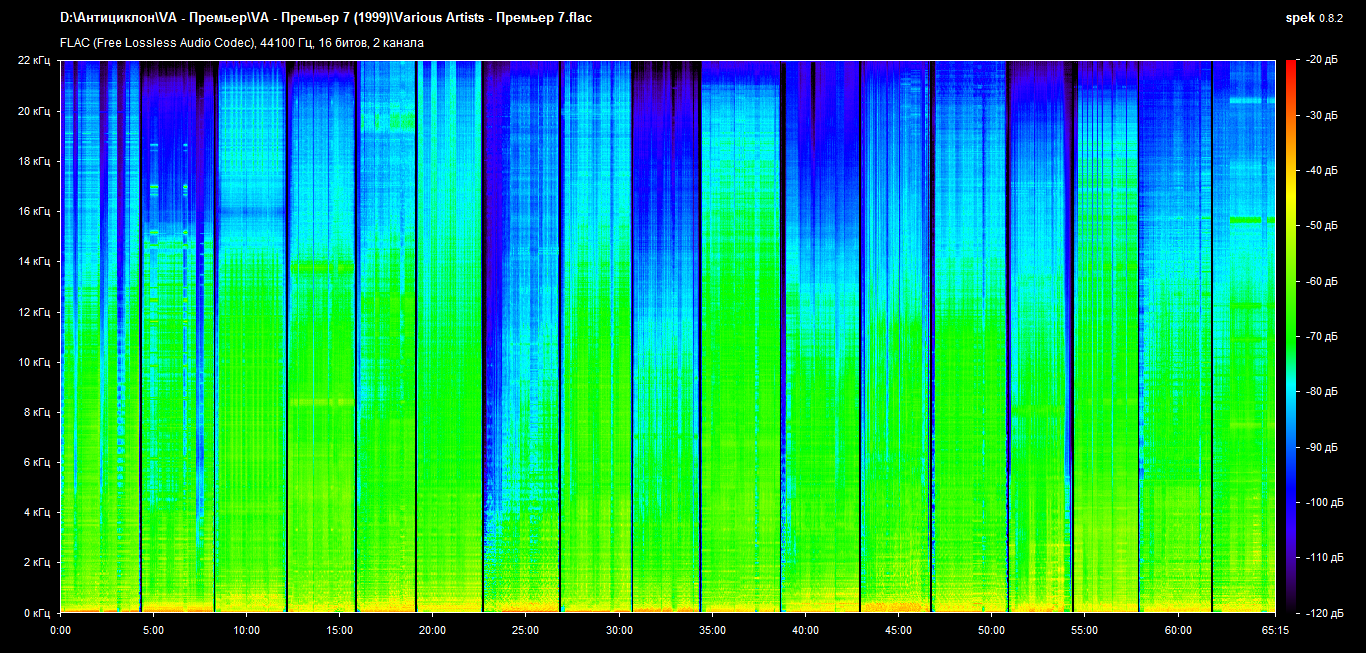Click the 10:00 time axis label

point(246,630)
